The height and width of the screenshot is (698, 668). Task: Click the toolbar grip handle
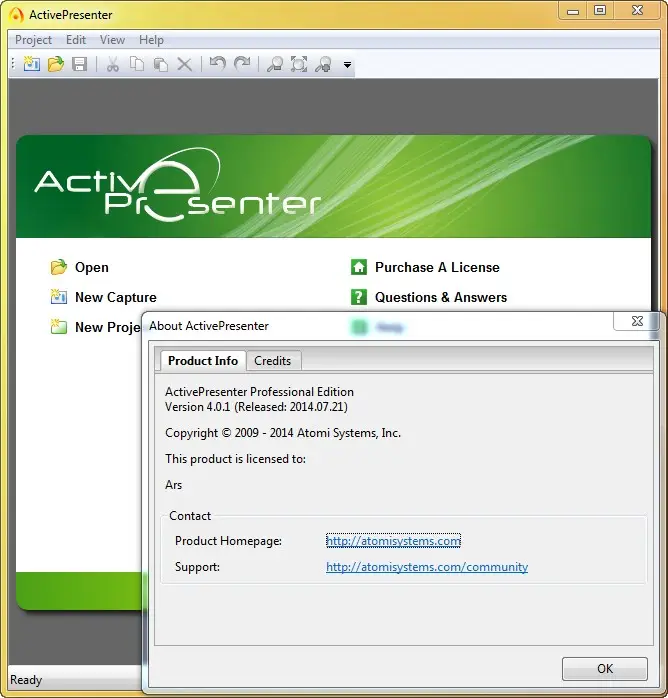click(x=13, y=65)
